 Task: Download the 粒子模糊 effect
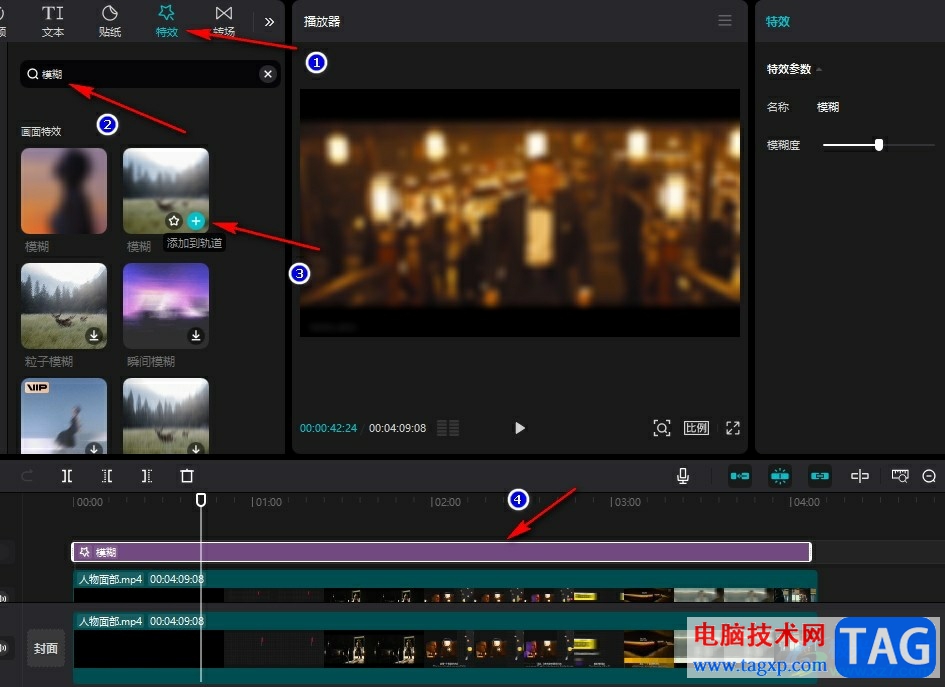(x=94, y=335)
